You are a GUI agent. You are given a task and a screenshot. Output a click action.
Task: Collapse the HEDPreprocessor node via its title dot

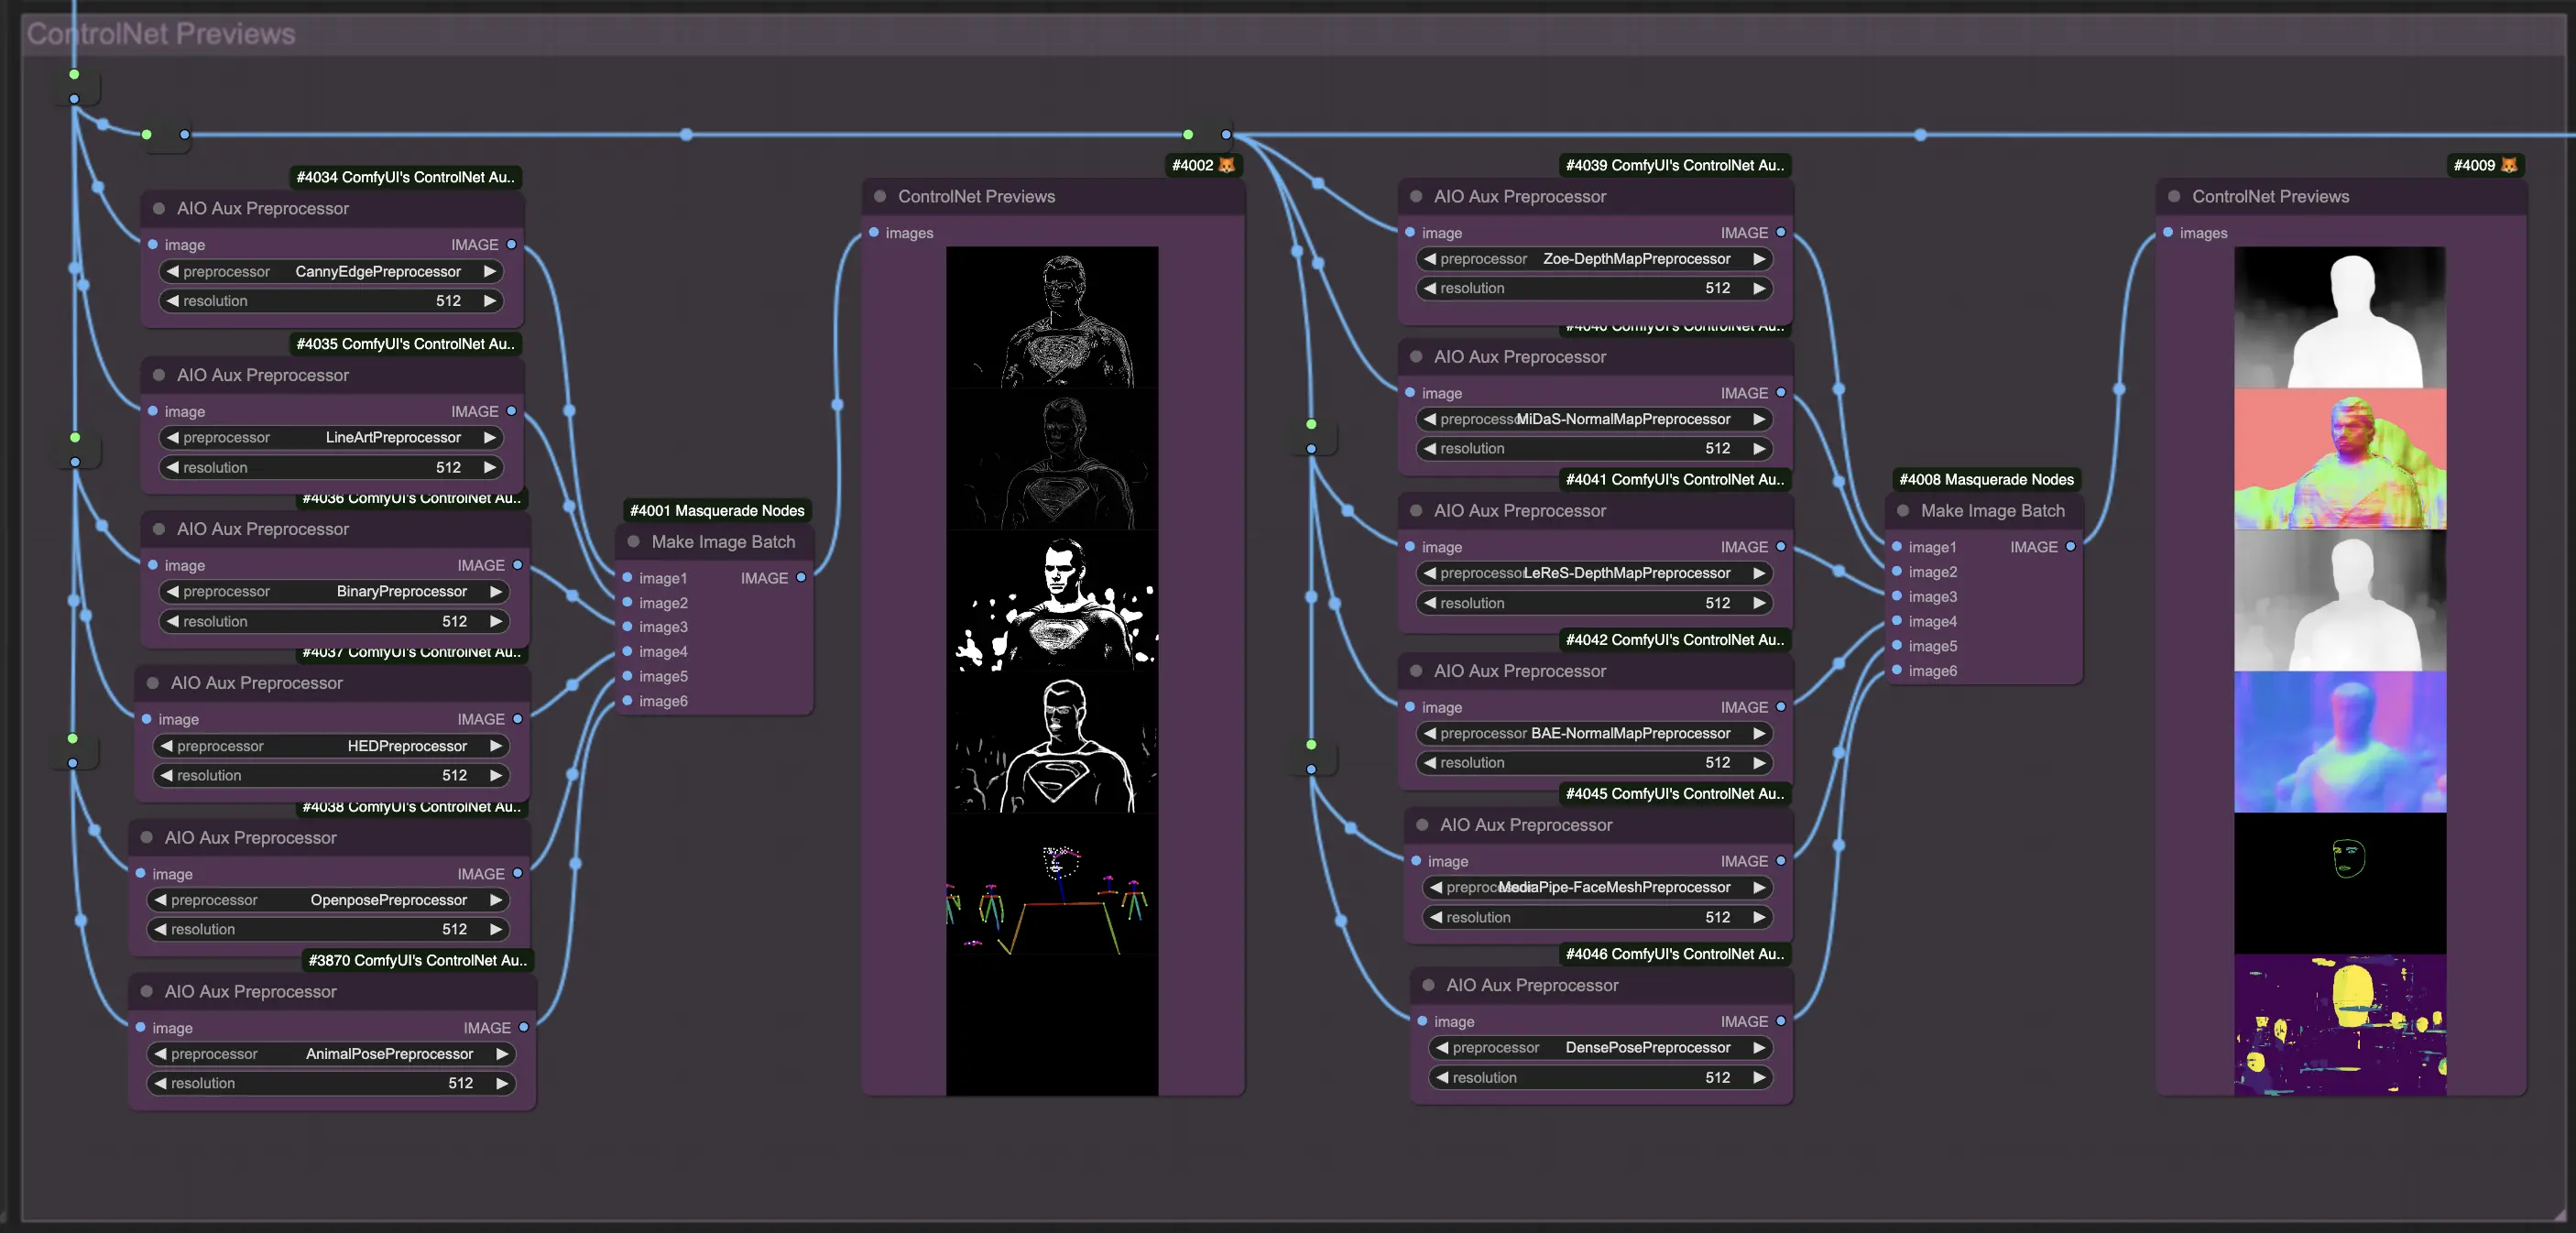[153, 683]
